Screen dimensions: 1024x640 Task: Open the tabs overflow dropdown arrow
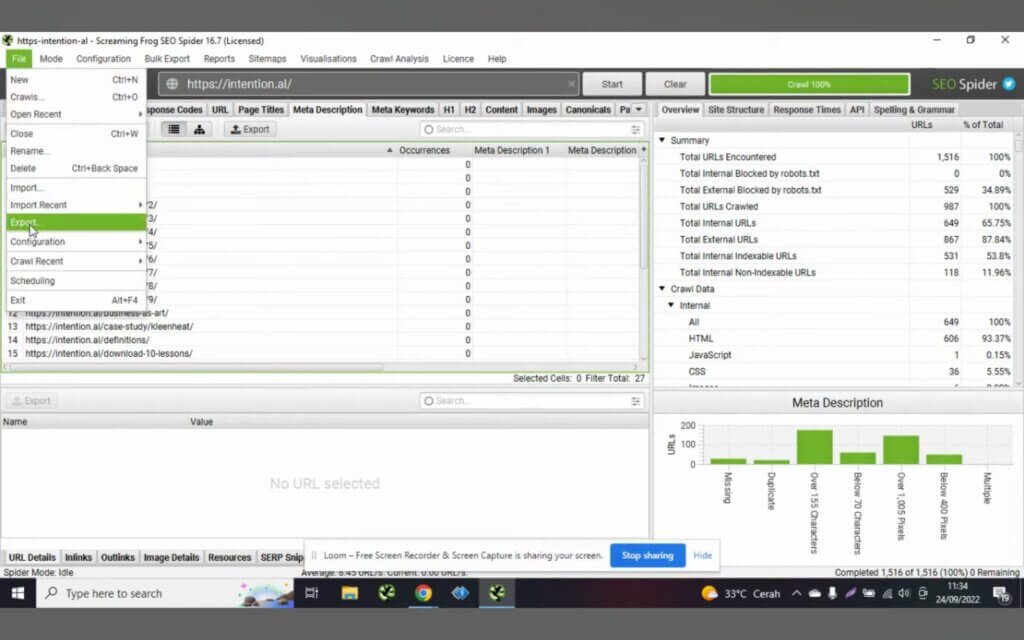tap(639, 109)
